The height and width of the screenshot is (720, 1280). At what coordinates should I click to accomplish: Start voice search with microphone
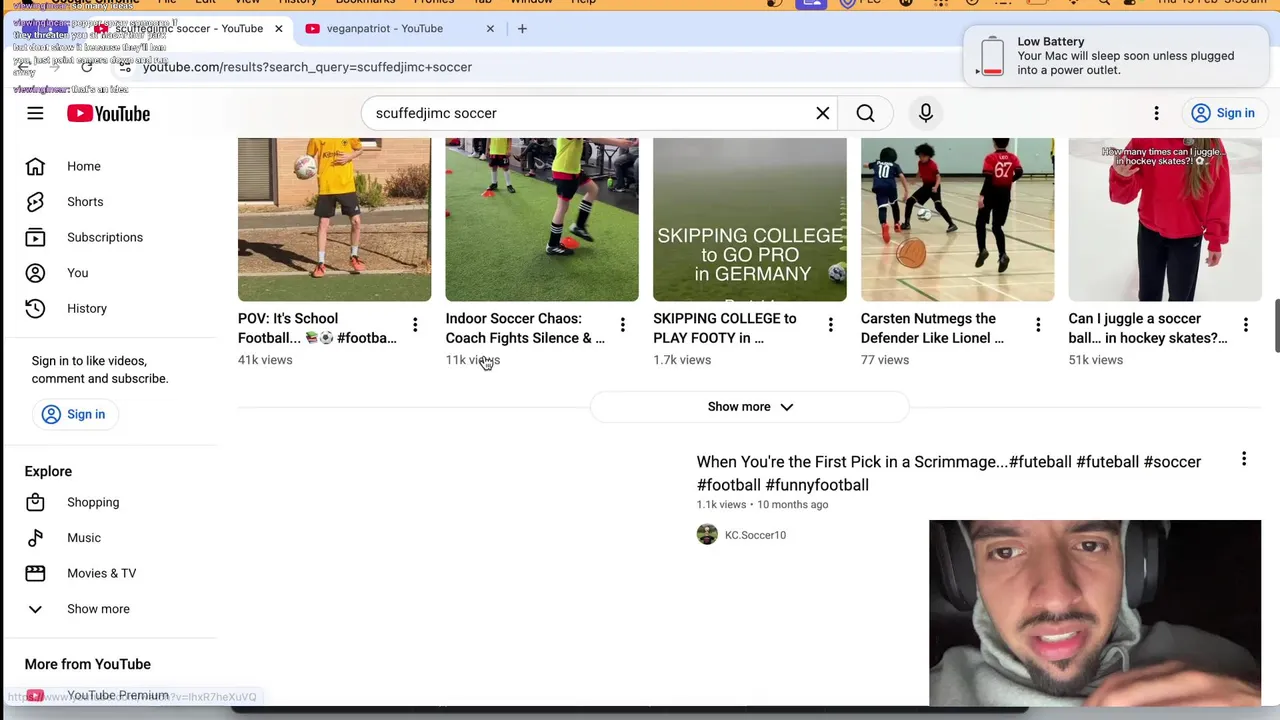[x=926, y=113]
